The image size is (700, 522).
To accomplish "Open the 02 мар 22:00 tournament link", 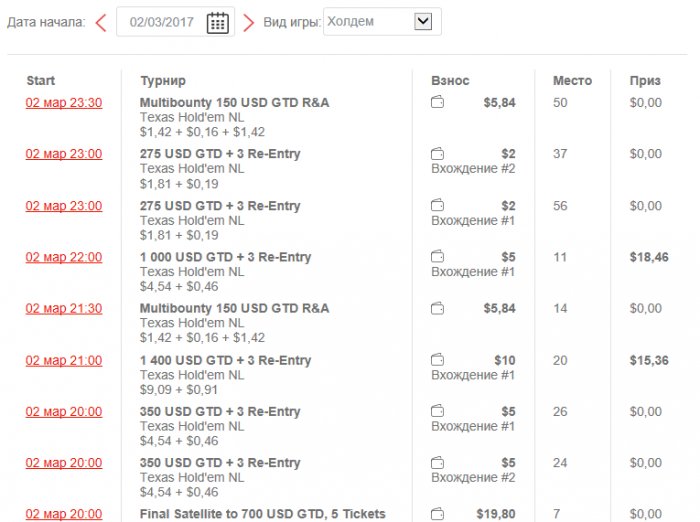I will point(63,257).
